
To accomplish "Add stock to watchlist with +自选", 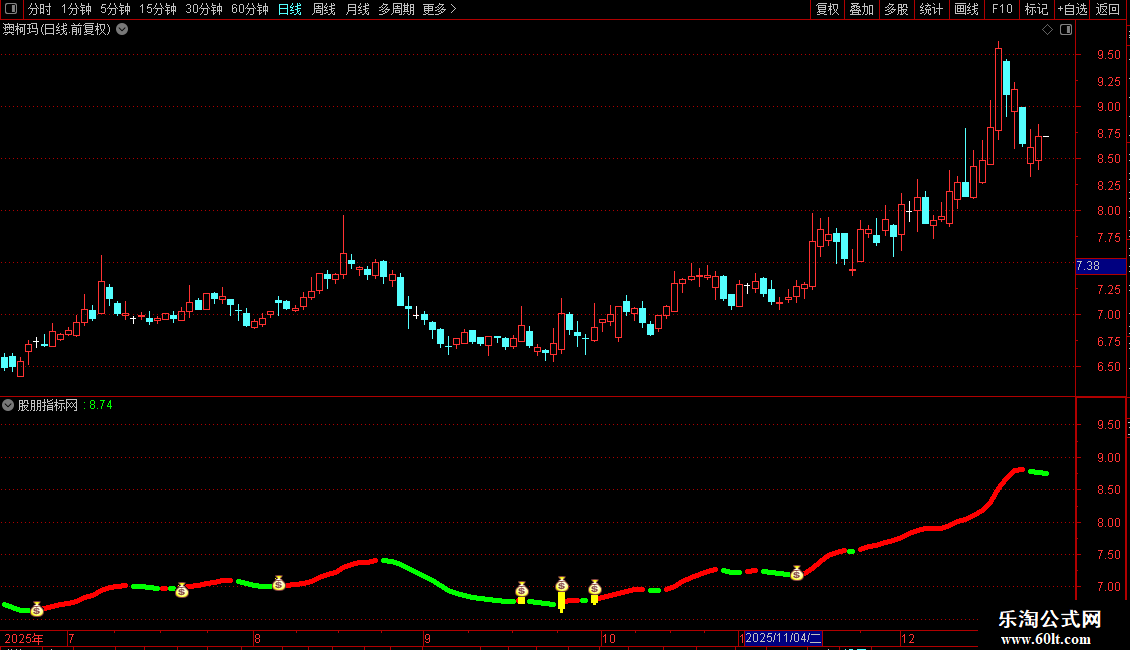I will [1072, 9].
